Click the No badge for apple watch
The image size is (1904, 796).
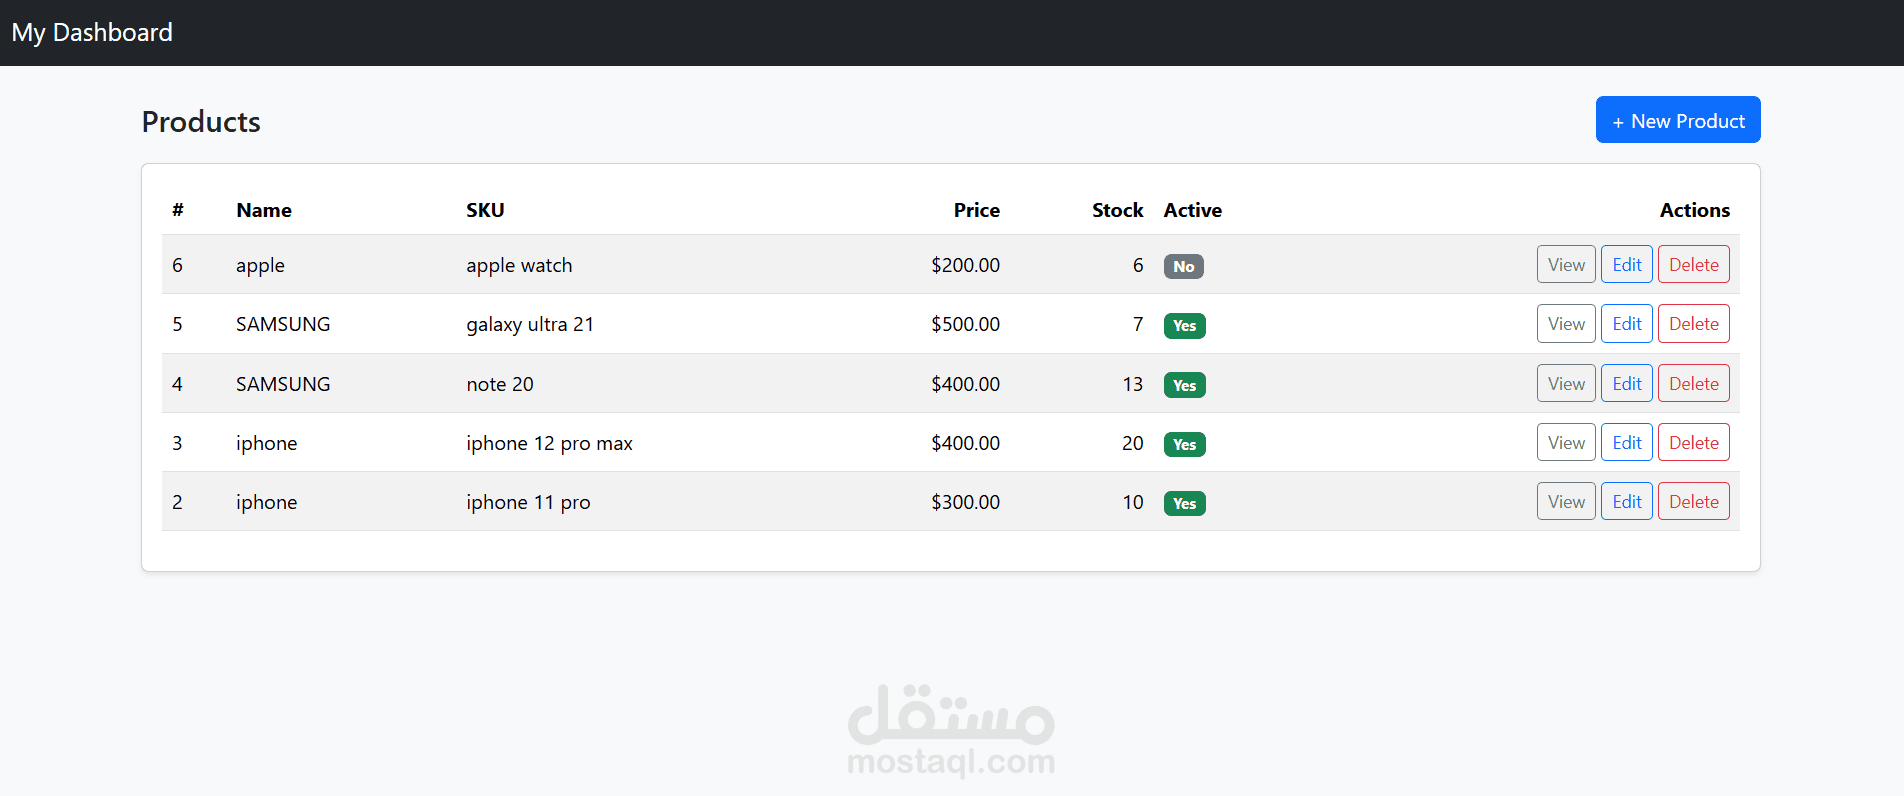click(x=1184, y=266)
